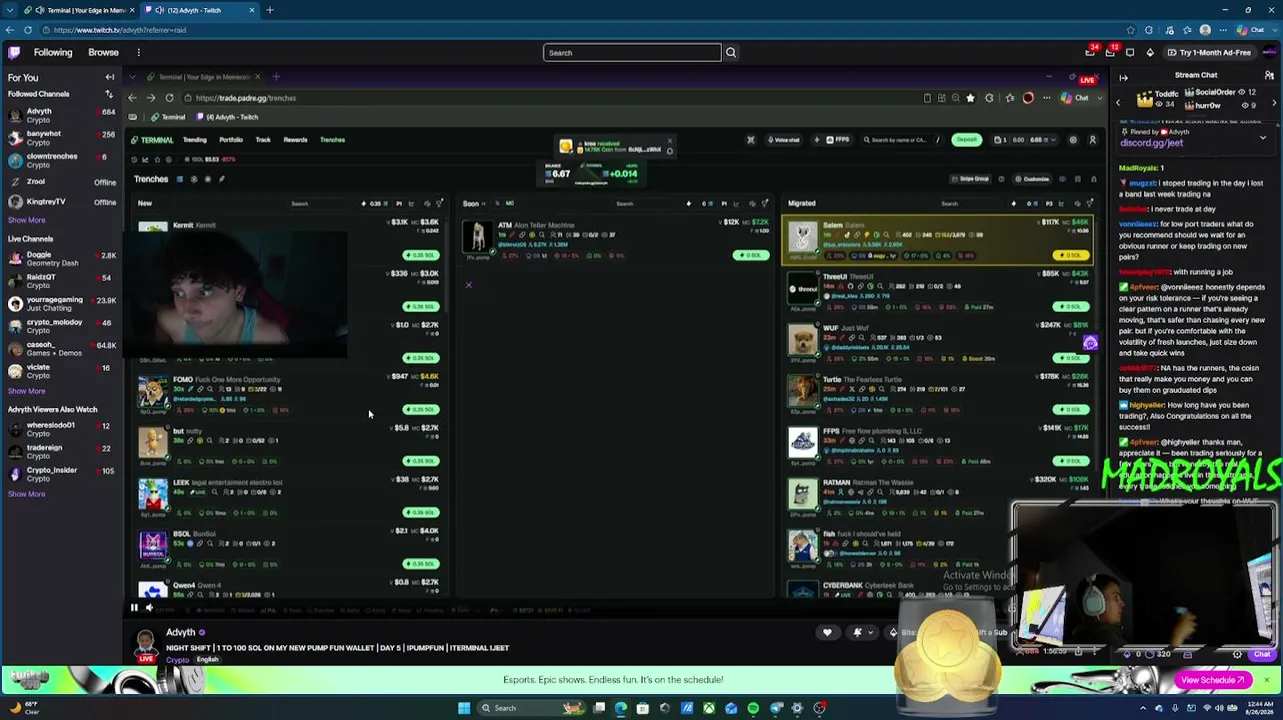Click the heart follow icon under stream
This screenshot has width=1283, height=720.
(827, 632)
